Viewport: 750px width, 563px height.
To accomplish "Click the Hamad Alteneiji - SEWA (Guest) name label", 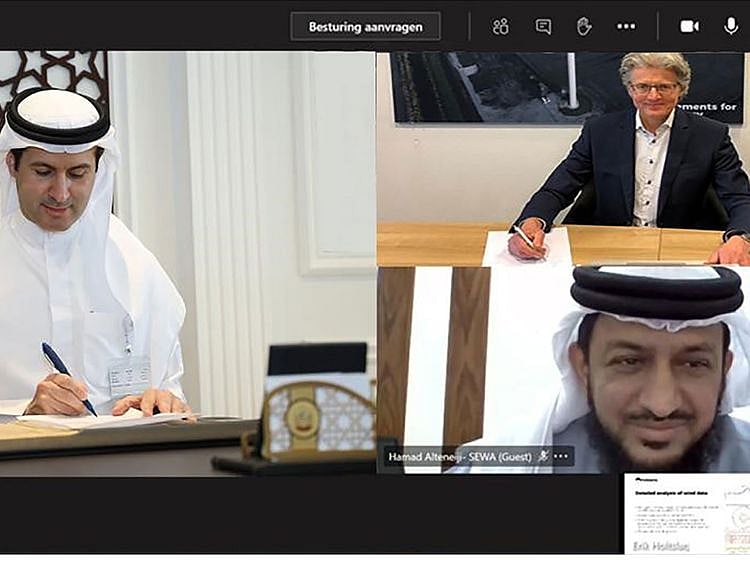I will pyautogui.click(x=459, y=456).
